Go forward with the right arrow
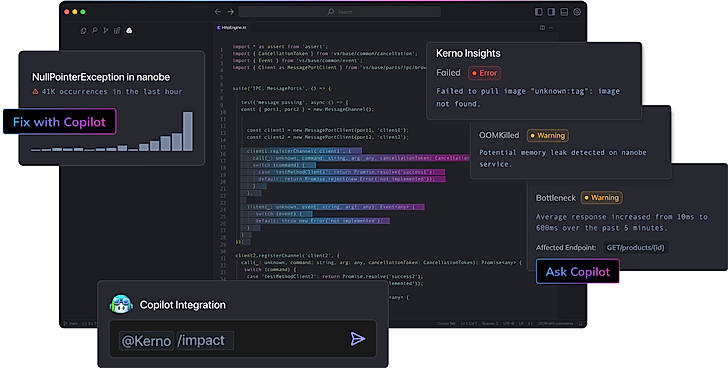Viewport: 728px width, 368px height. (x=231, y=12)
